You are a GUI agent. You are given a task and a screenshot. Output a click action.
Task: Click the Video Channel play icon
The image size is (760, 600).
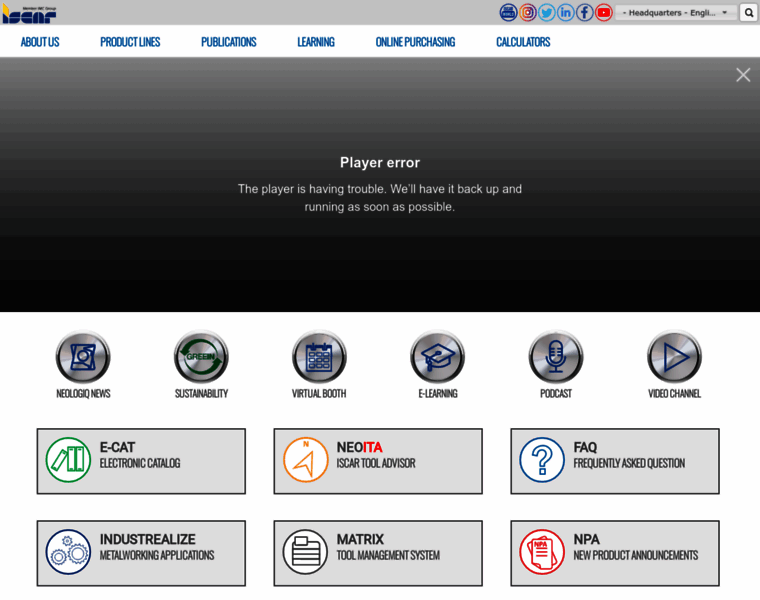tap(674, 357)
